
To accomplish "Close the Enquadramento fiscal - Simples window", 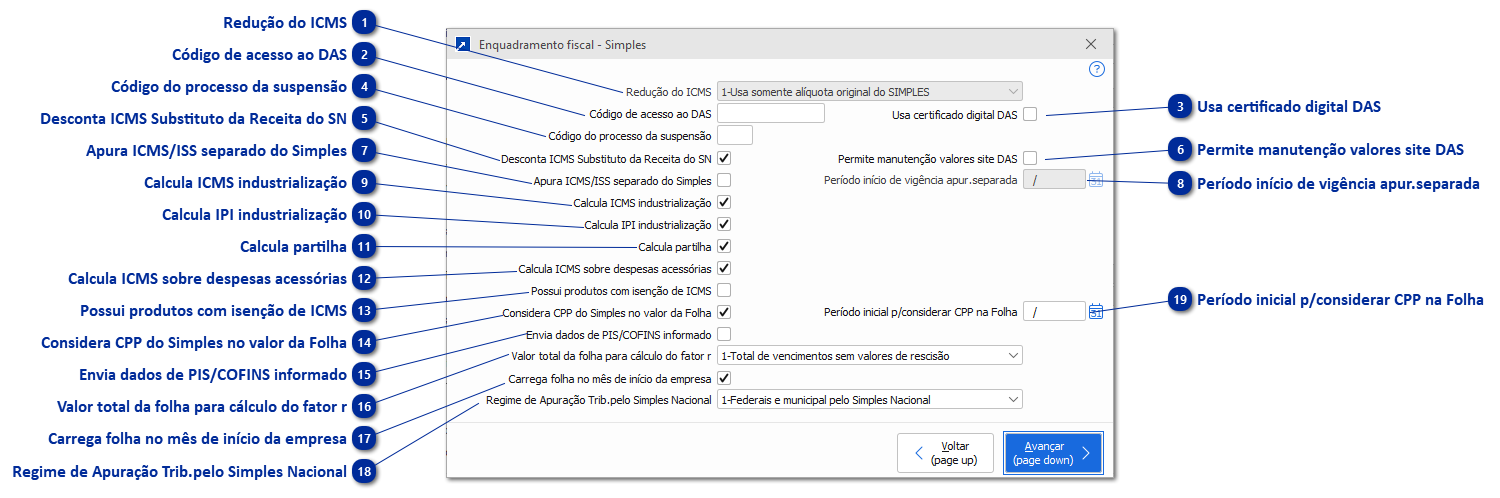I will (x=1091, y=44).
